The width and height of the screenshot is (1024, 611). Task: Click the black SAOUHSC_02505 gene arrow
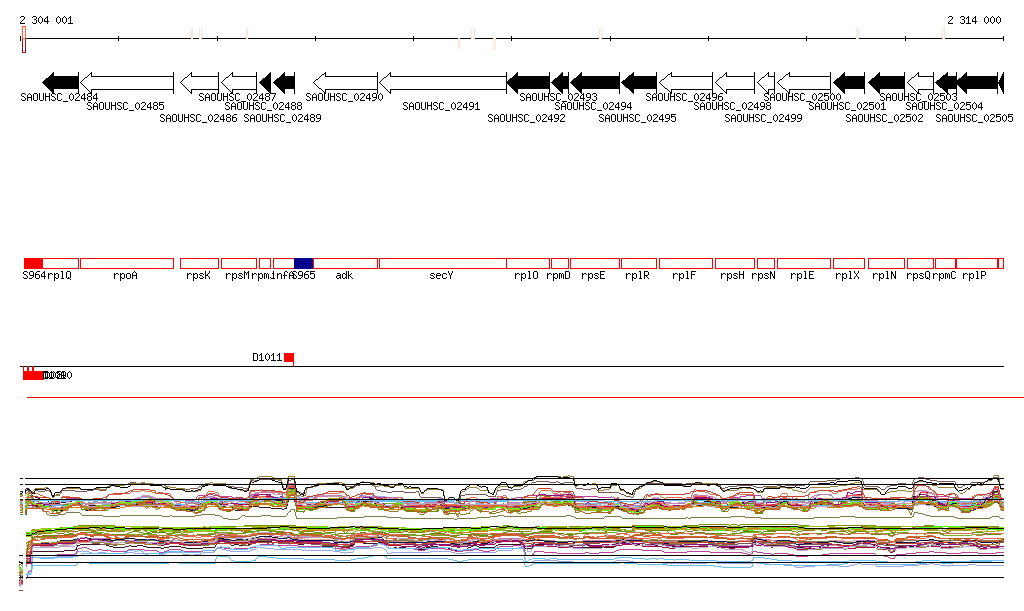coord(978,83)
